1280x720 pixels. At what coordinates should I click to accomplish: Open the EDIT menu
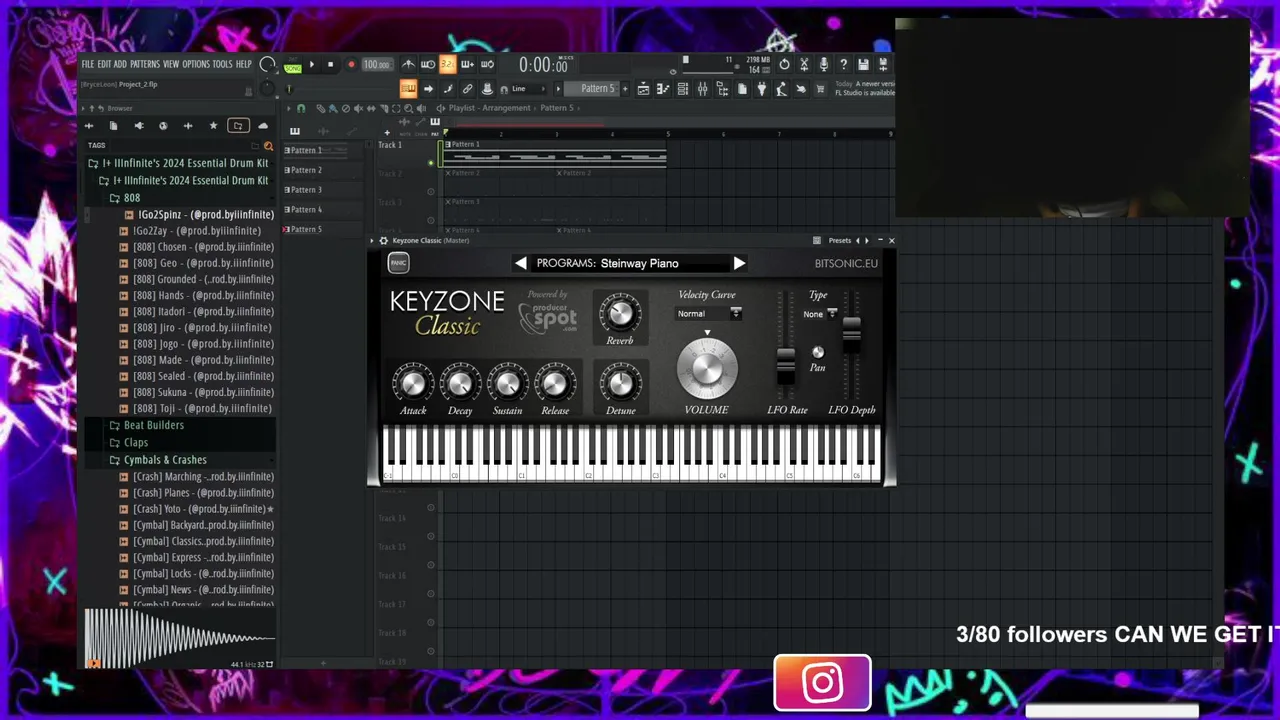(104, 64)
